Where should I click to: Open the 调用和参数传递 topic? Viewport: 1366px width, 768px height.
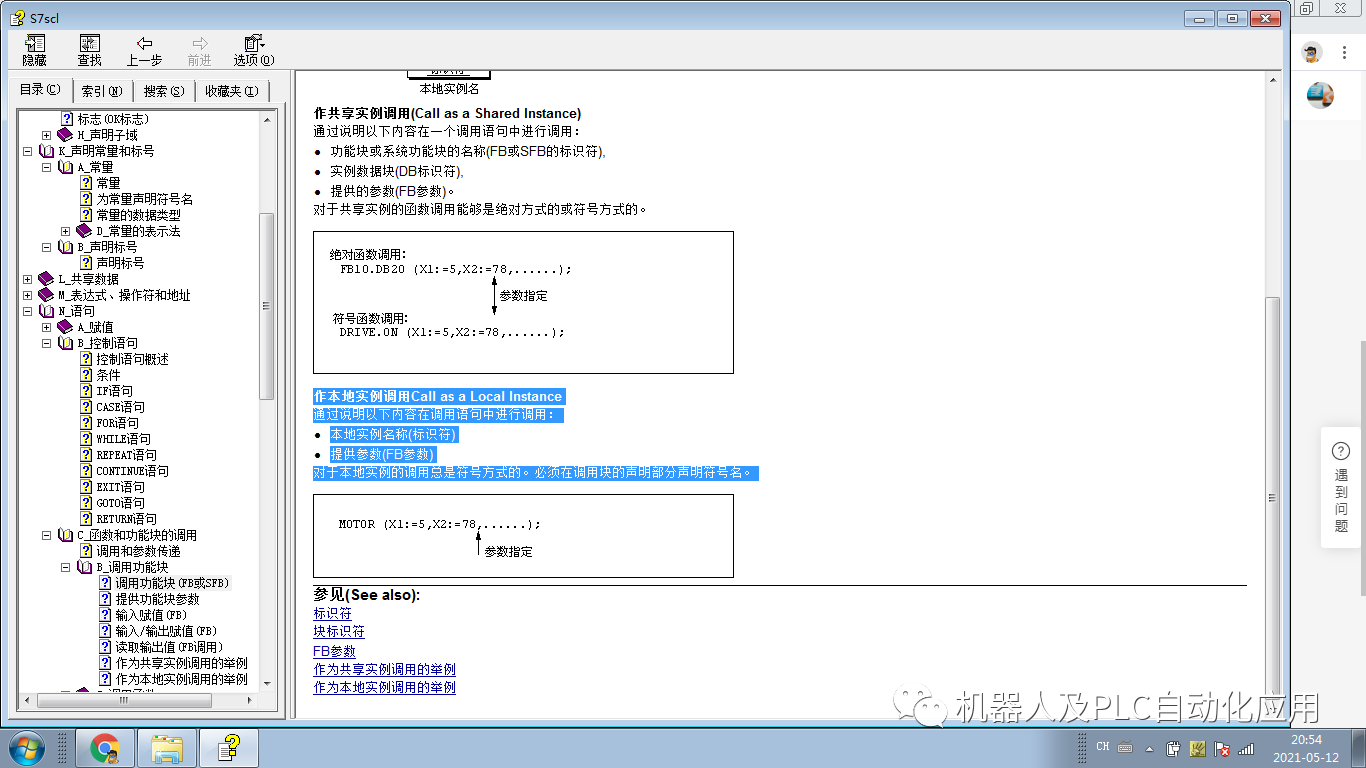pos(138,551)
